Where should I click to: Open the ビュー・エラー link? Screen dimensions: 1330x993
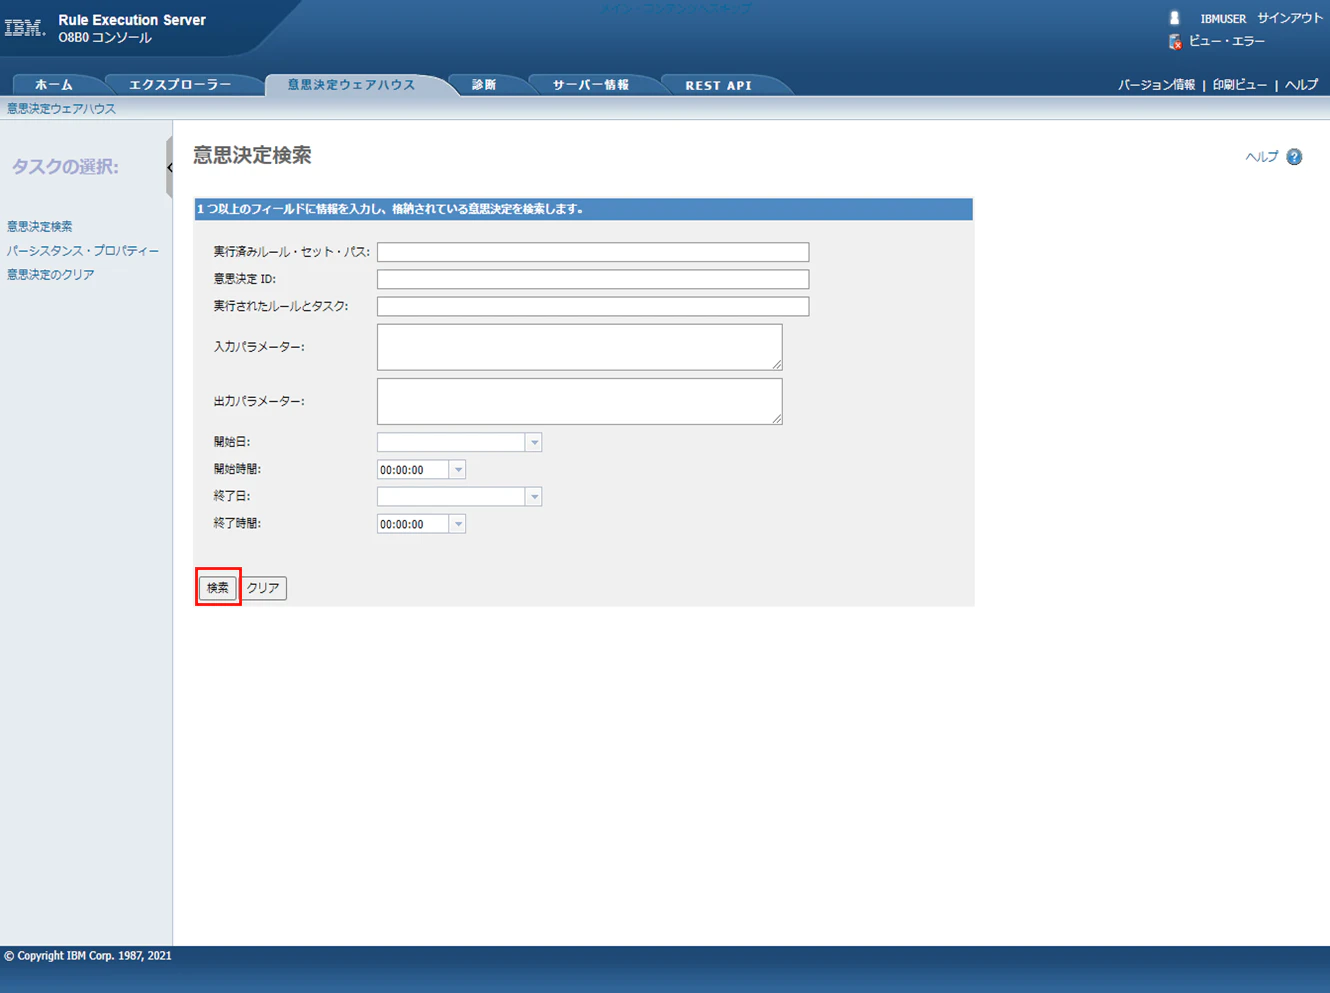pos(1227,41)
